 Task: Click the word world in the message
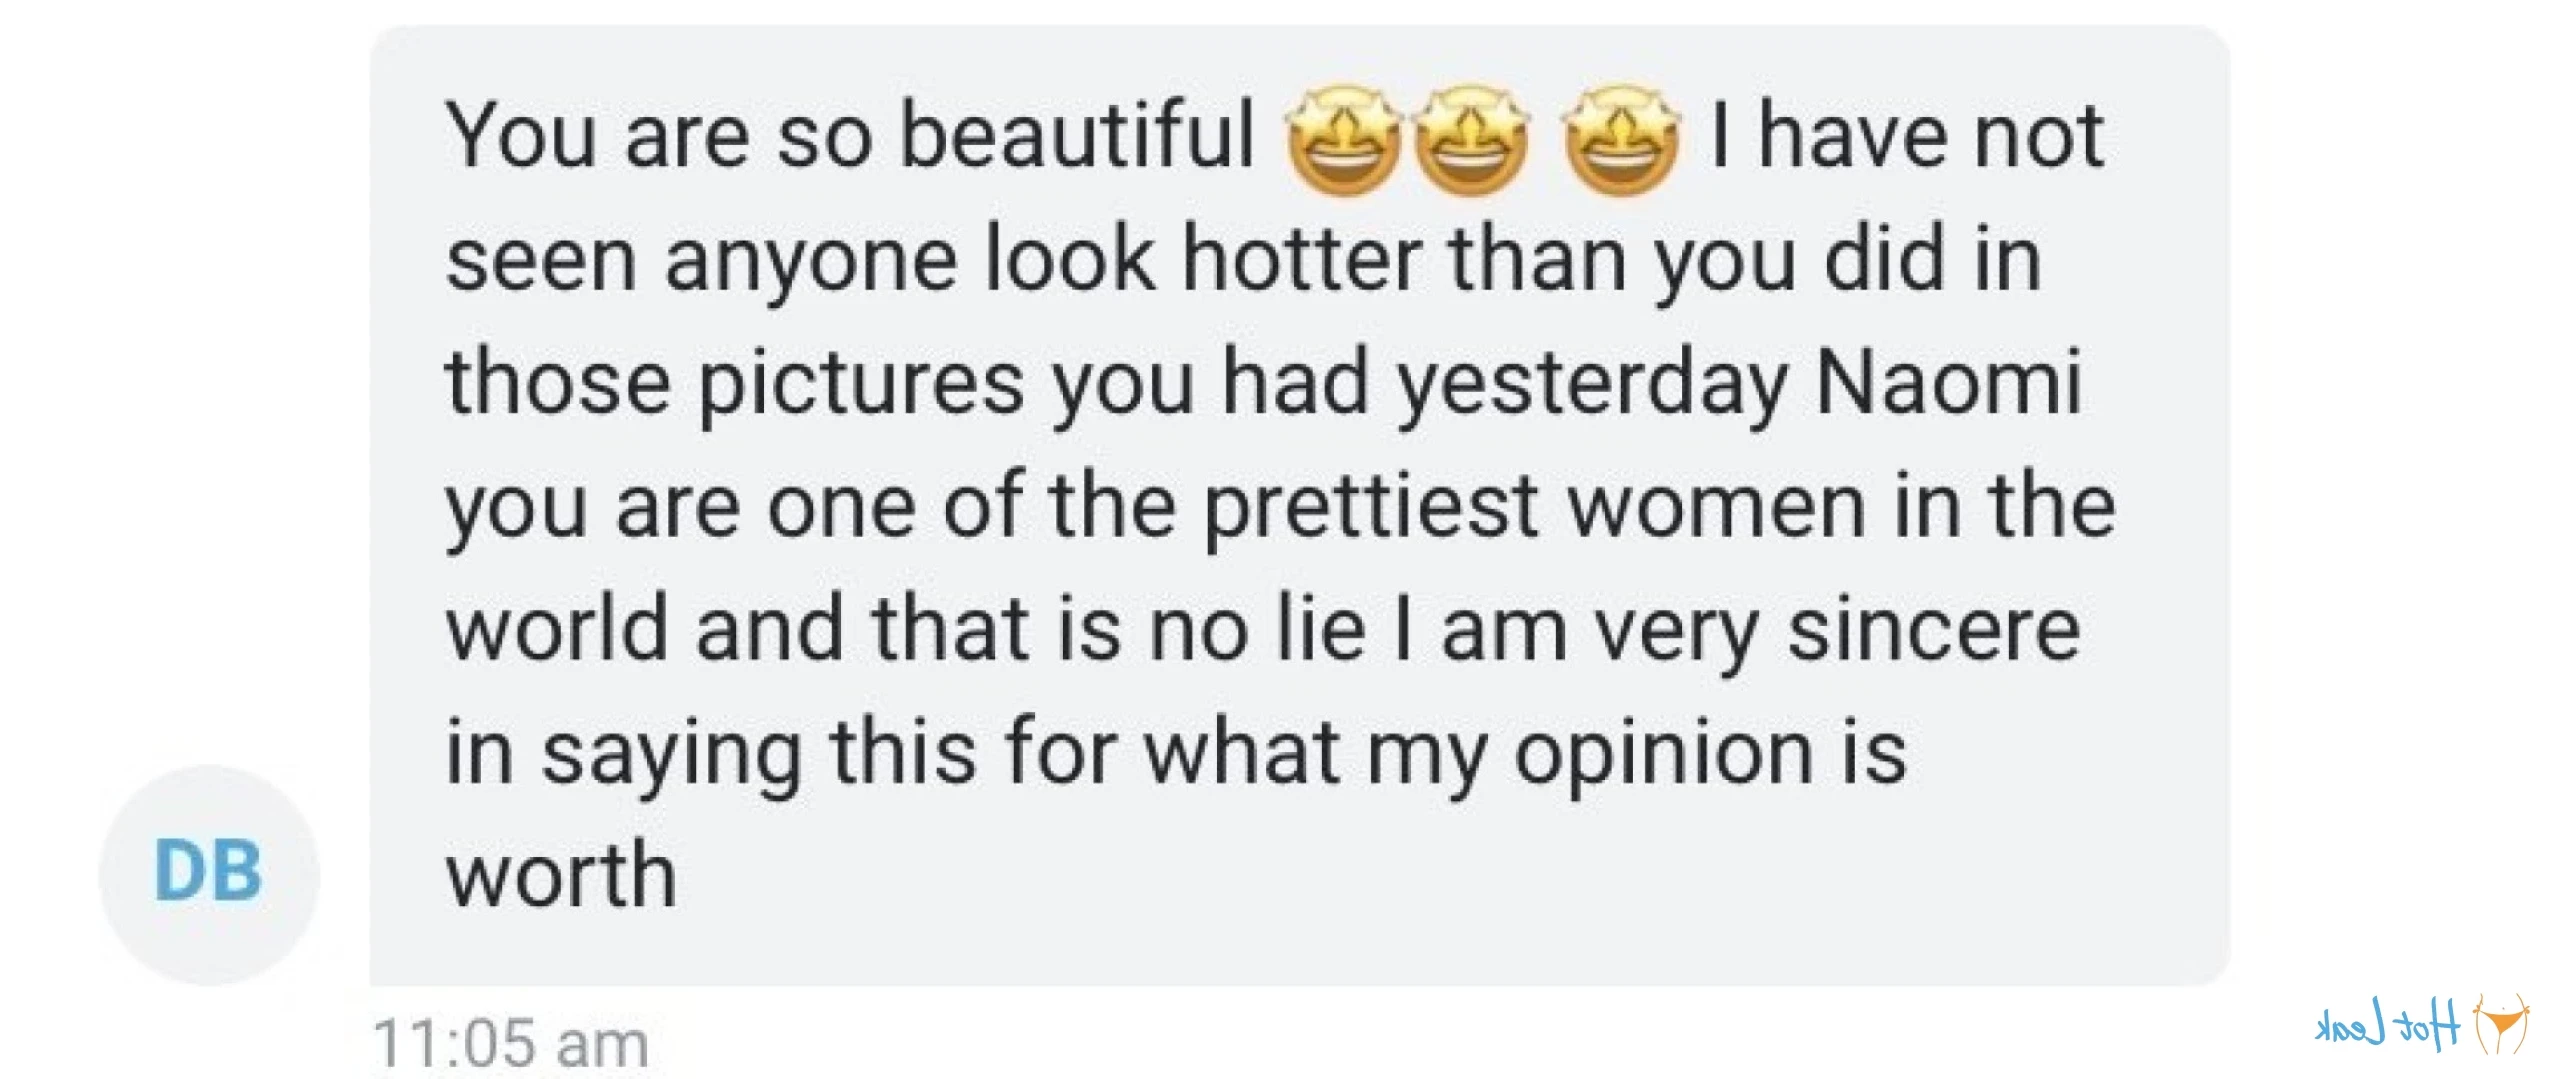[556, 629]
